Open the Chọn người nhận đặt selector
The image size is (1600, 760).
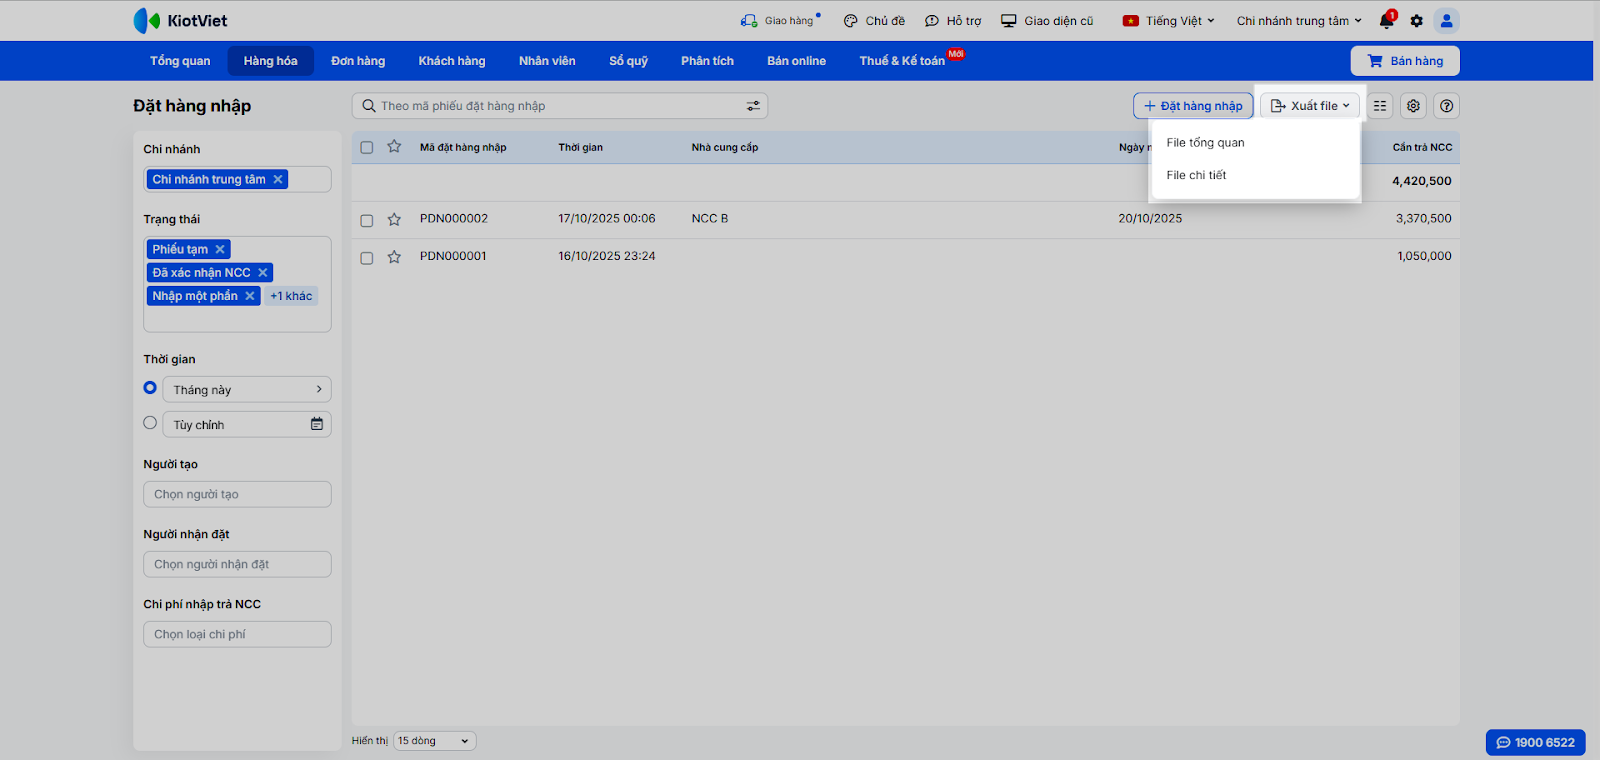[237, 564]
